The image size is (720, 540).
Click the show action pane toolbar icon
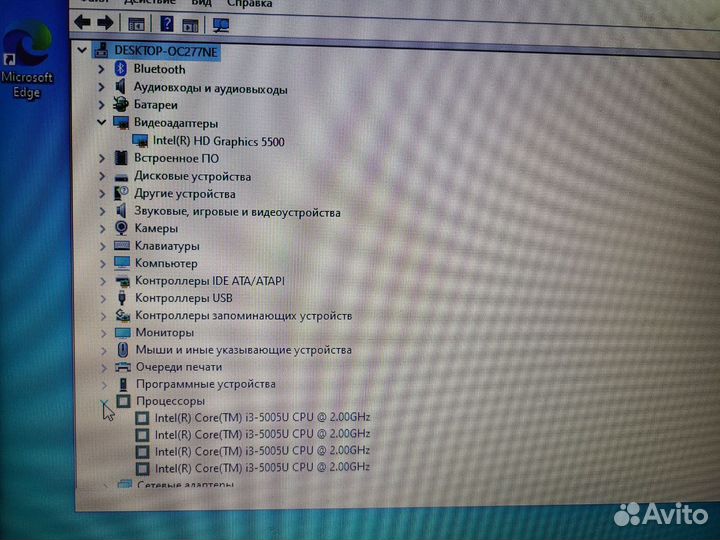(190, 25)
